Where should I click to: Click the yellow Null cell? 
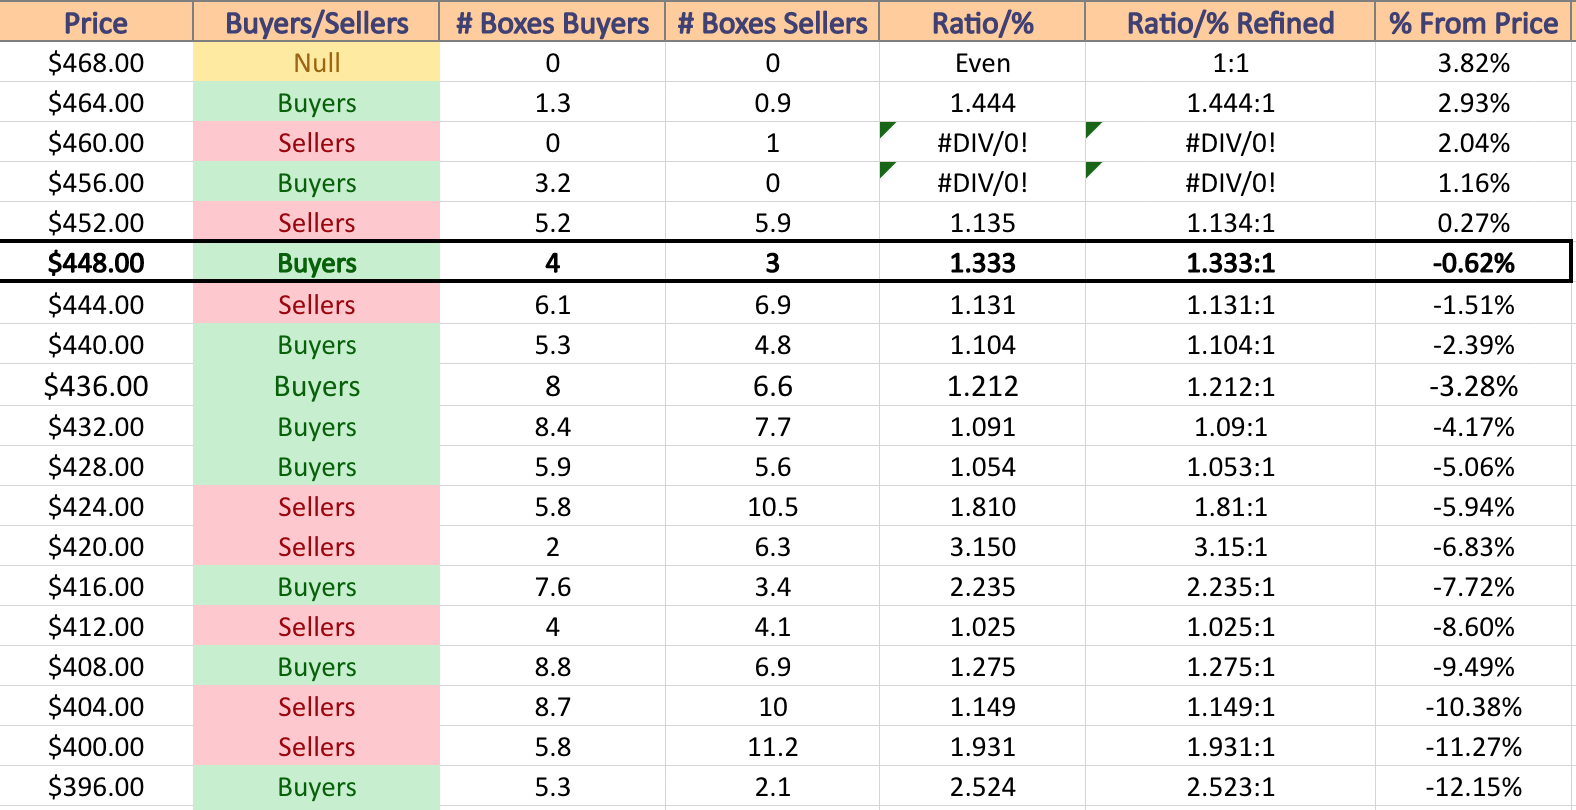(x=316, y=63)
